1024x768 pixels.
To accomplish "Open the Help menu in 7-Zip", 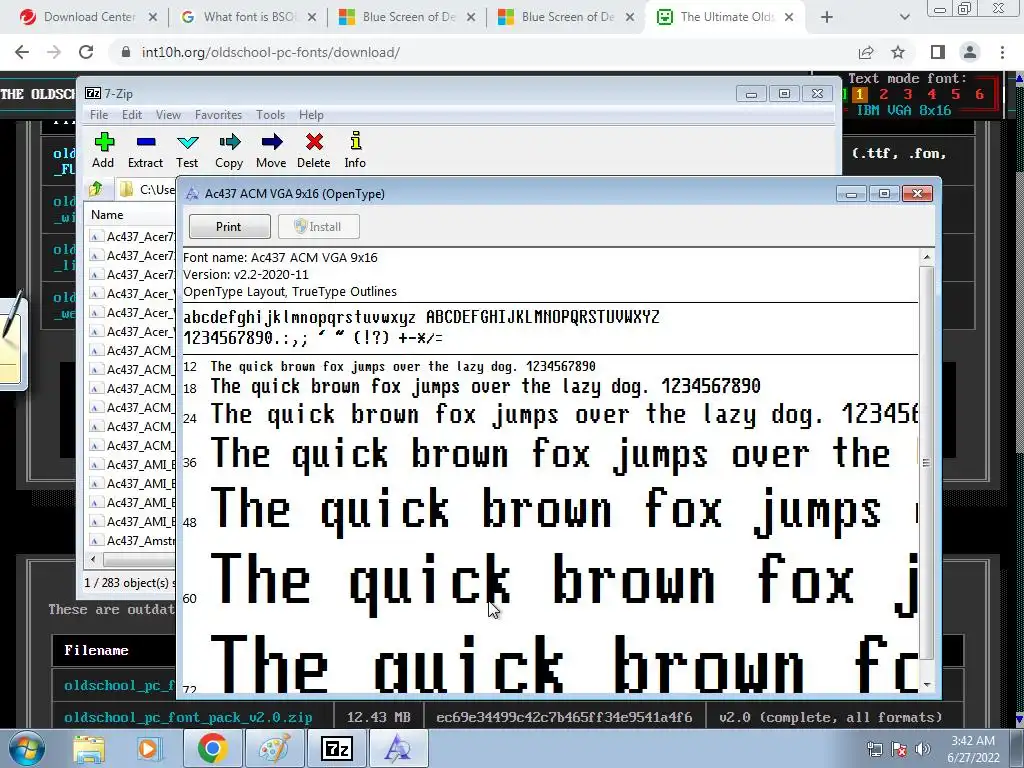I will (312, 115).
